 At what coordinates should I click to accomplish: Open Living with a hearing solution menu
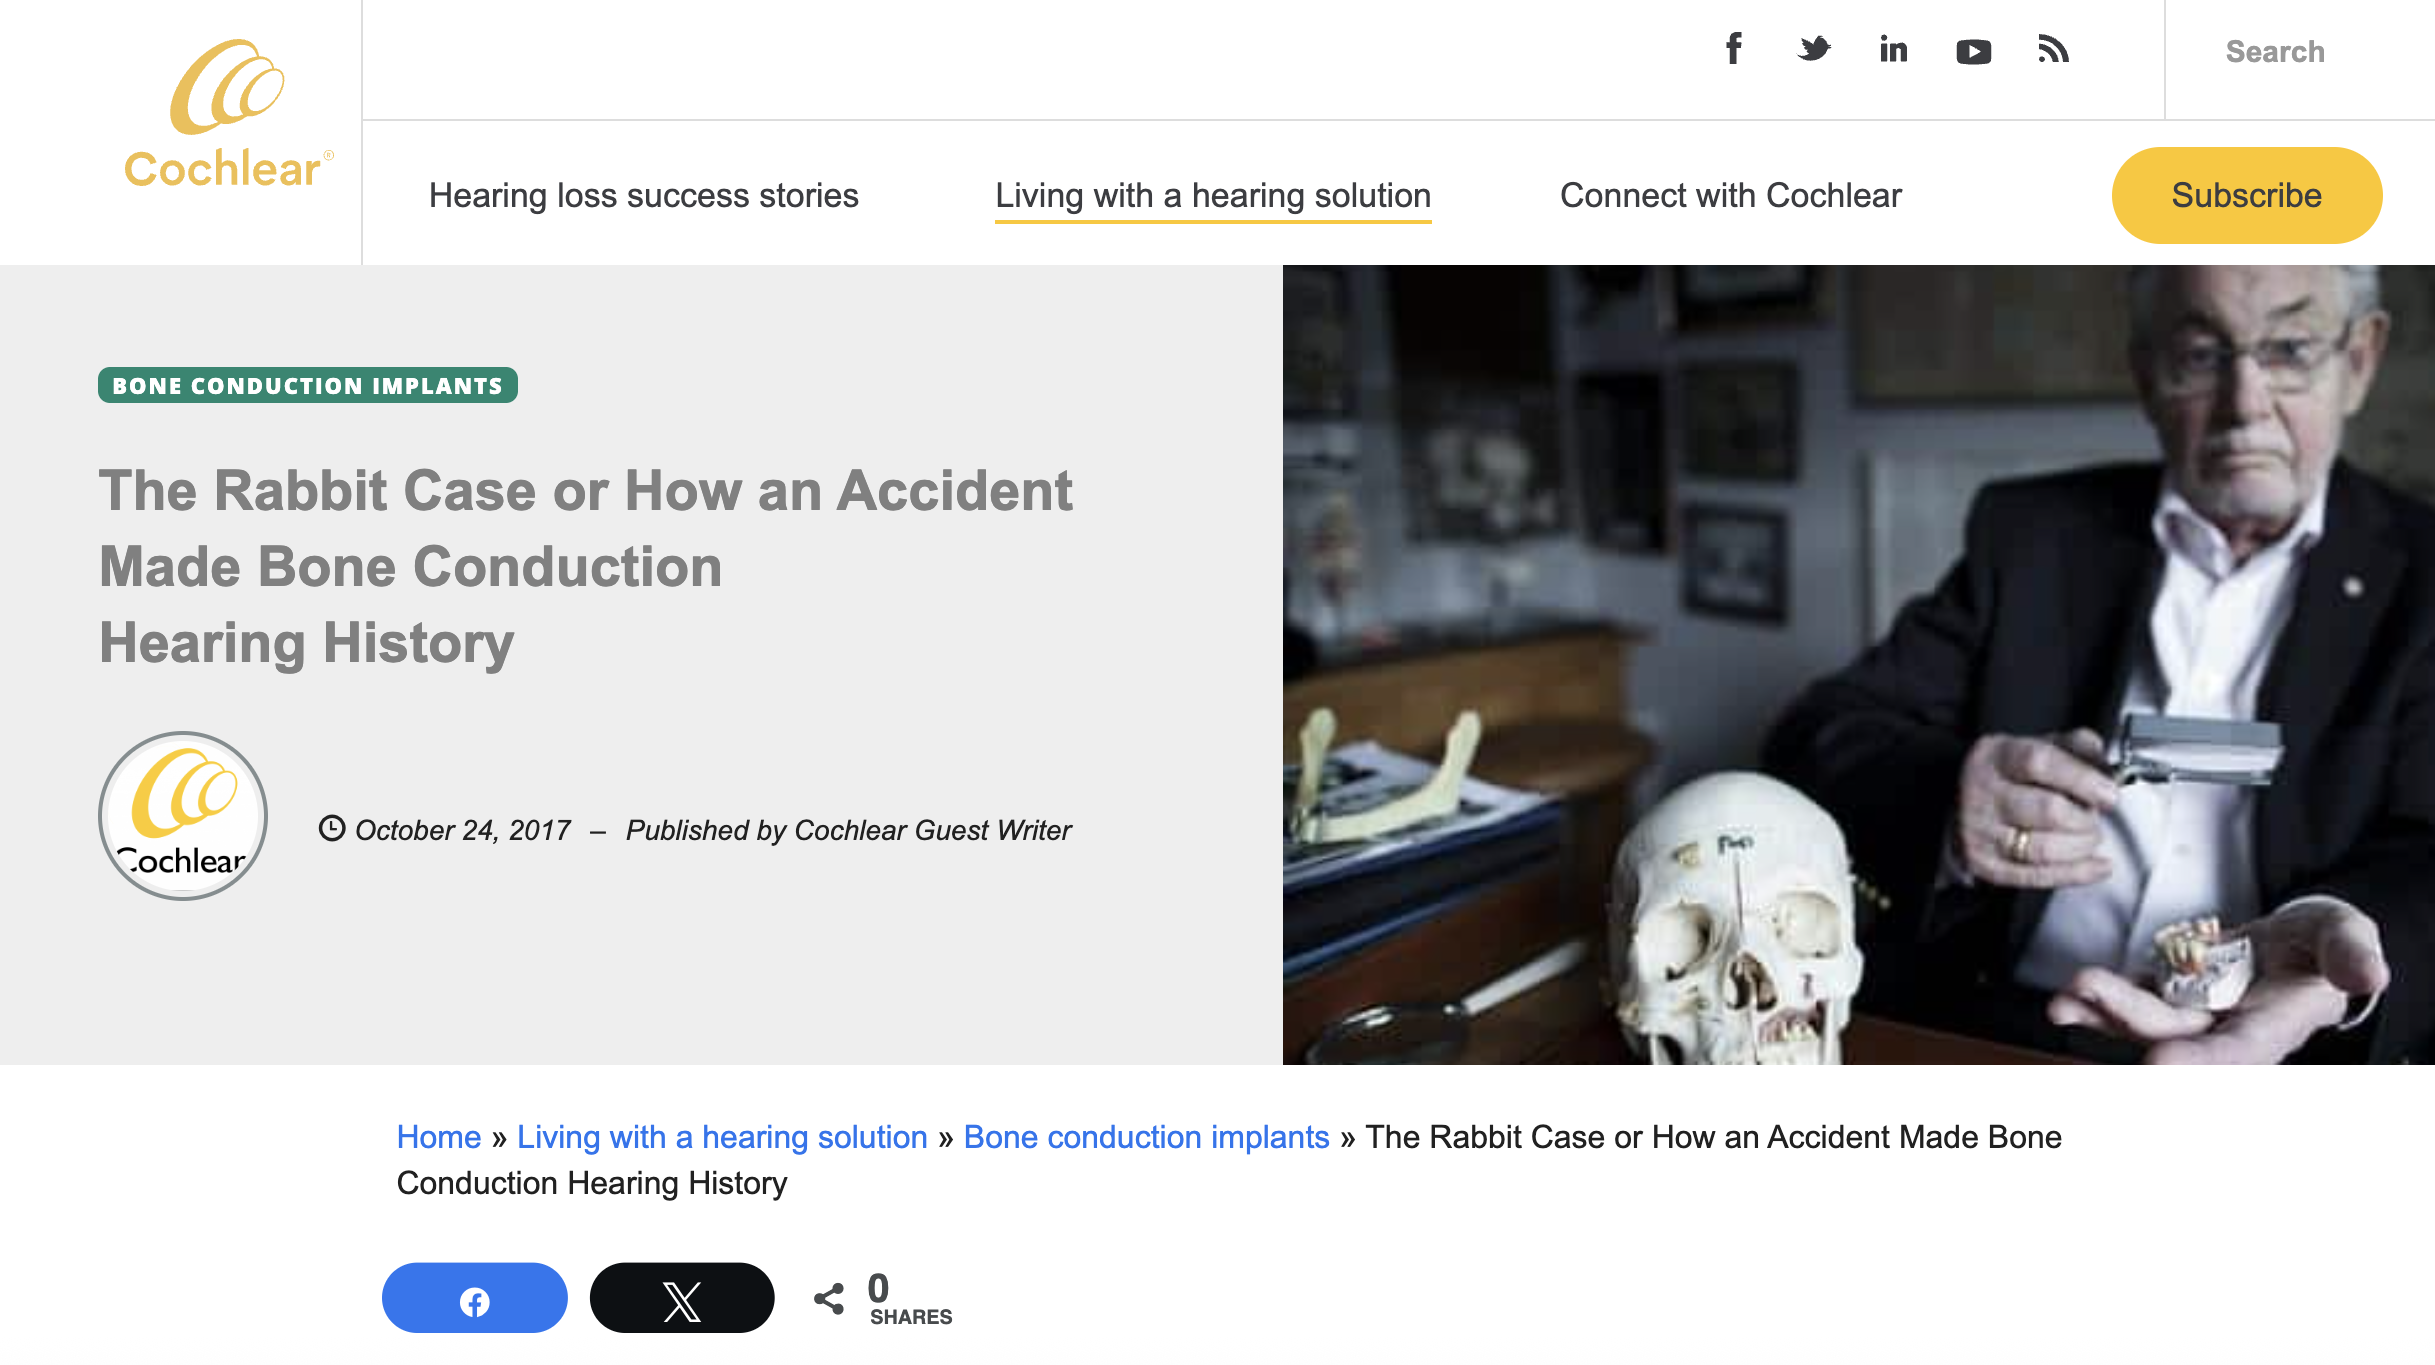[x=1213, y=195]
